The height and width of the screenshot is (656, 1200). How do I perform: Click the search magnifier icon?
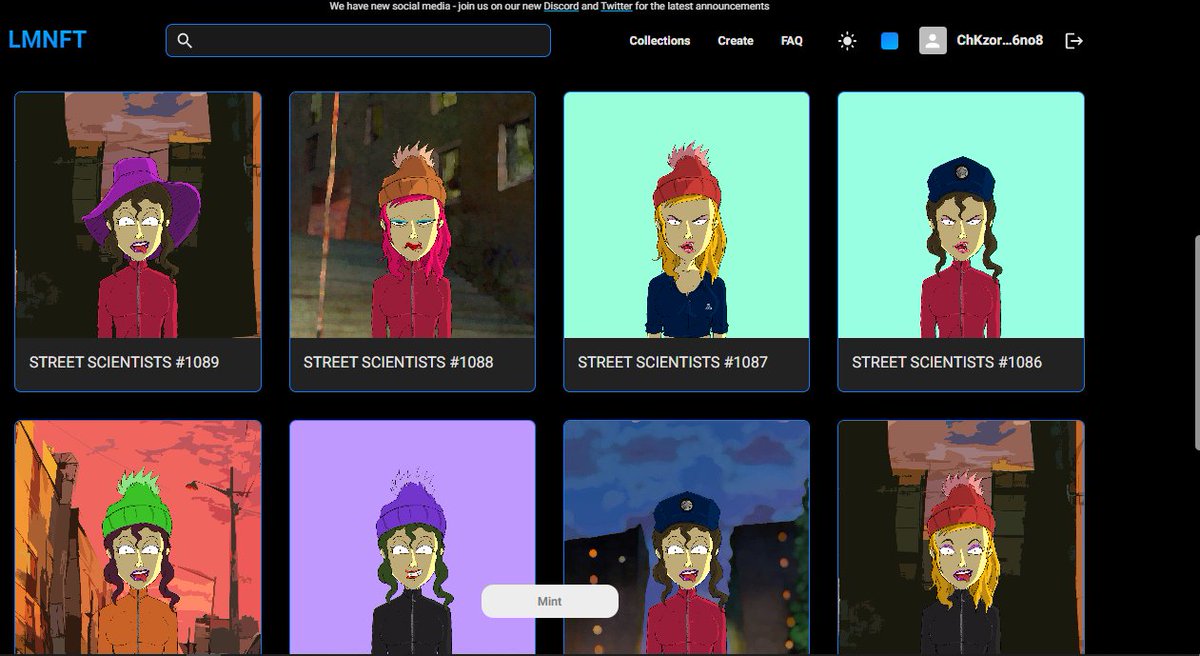184,41
